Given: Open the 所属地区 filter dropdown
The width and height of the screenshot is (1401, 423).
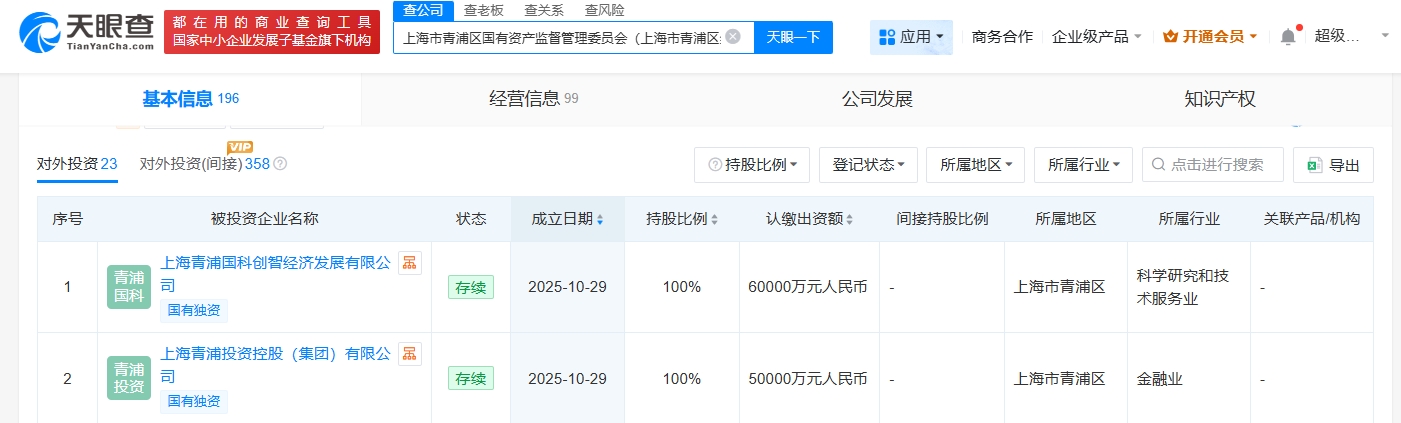Looking at the screenshot, I should click(976, 165).
